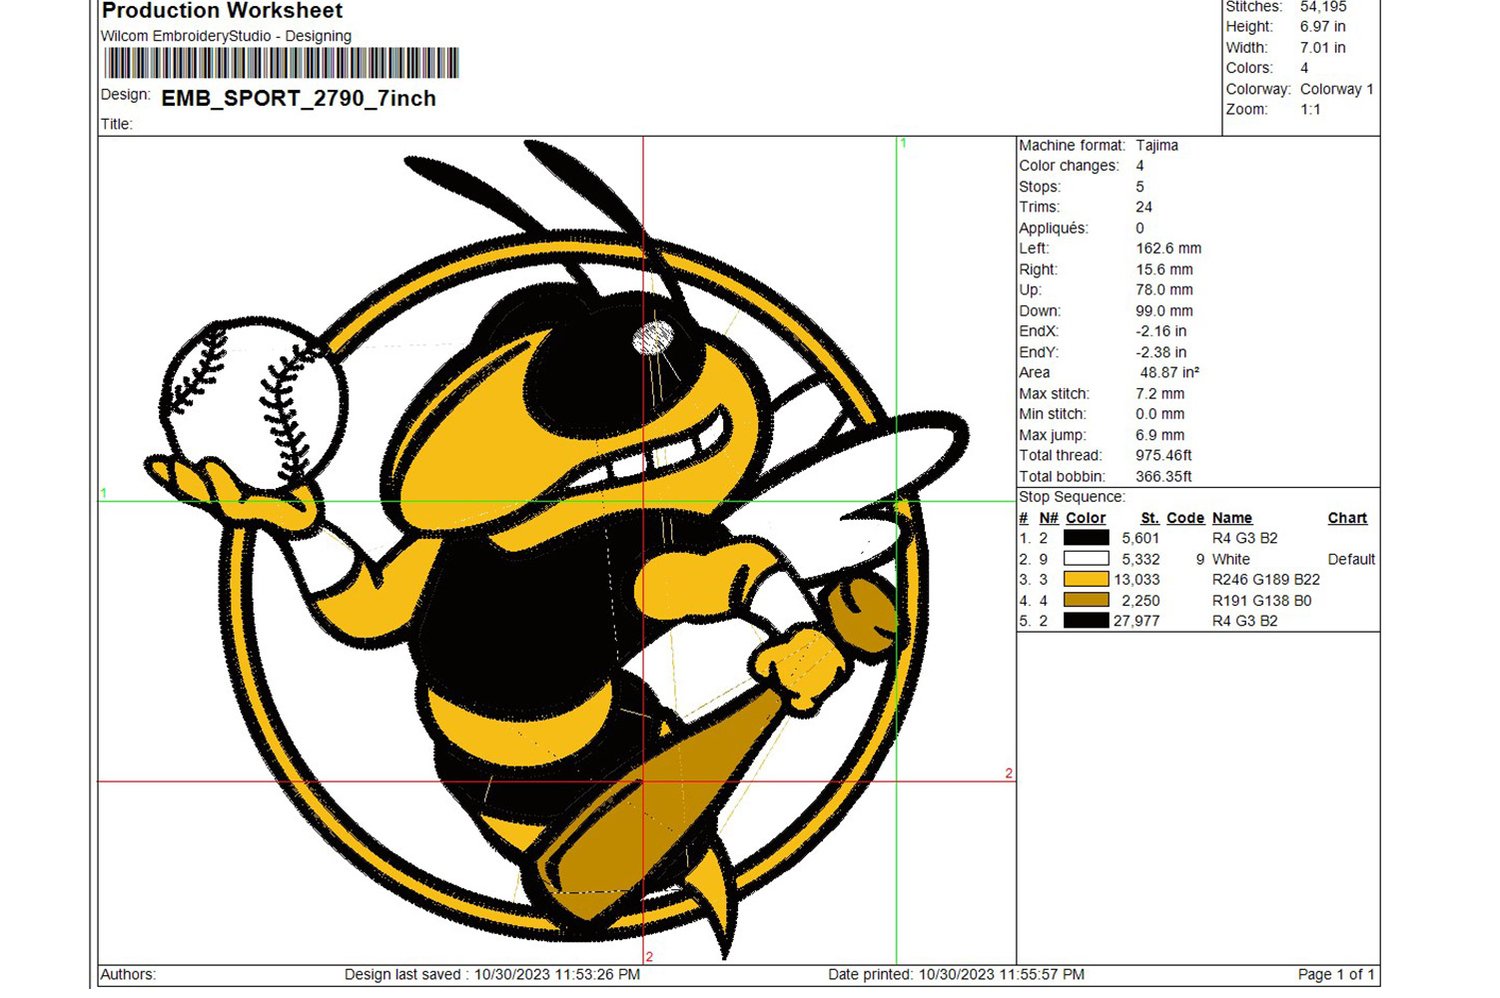
Task: Select the "Colorway 1" value
Action: (x=1337, y=89)
